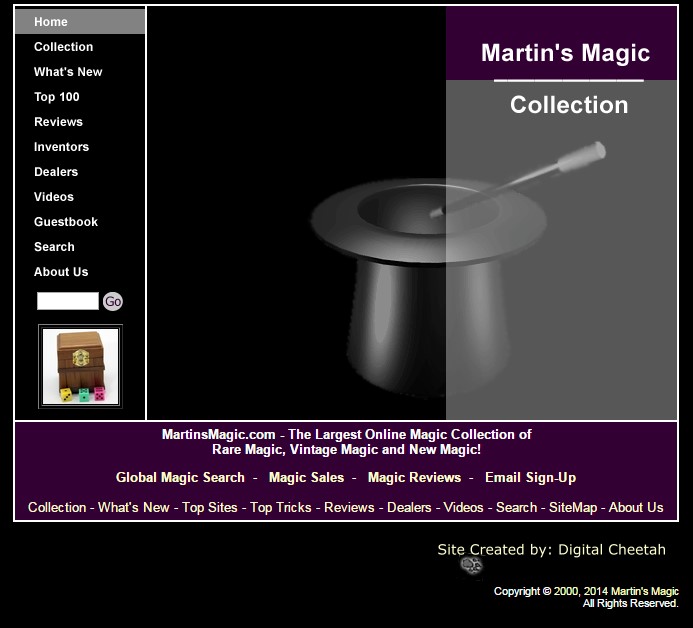Open the Magic Reviews link
The width and height of the screenshot is (693, 628).
(415, 477)
